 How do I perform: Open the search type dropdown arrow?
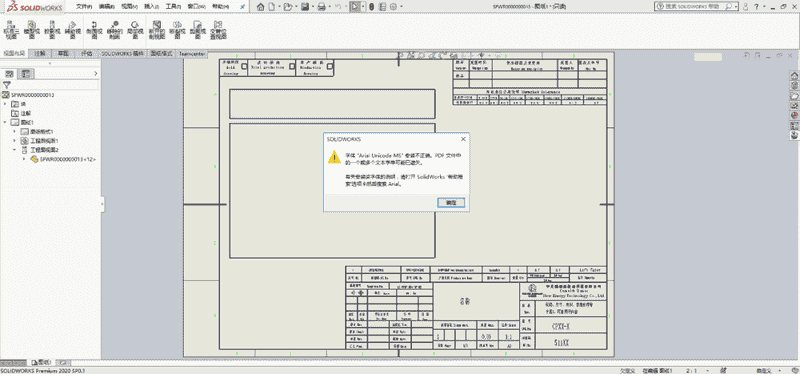tap(737, 7)
